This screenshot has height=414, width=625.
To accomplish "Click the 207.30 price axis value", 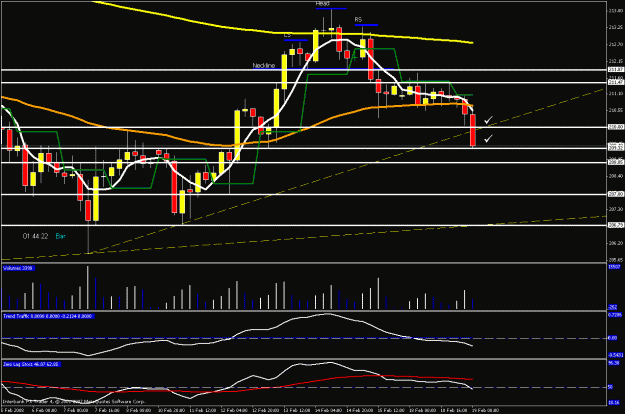I will [615, 209].
